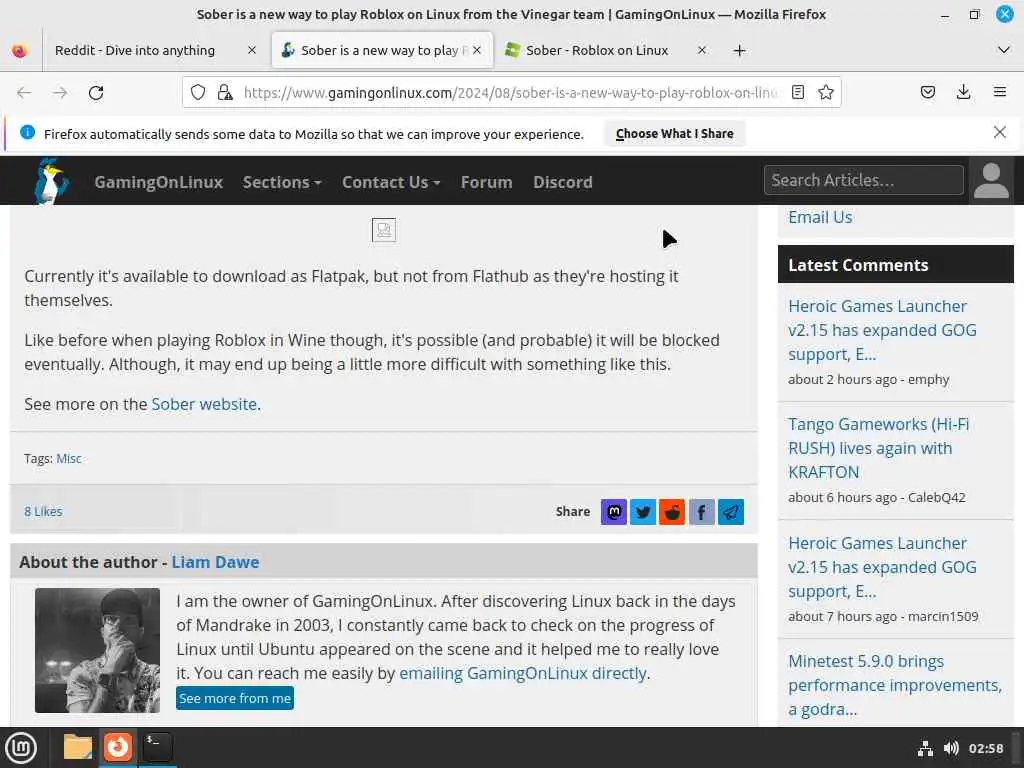The width and height of the screenshot is (1024, 768).
Task: Click the Choose What I Share button
Action: point(675,134)
